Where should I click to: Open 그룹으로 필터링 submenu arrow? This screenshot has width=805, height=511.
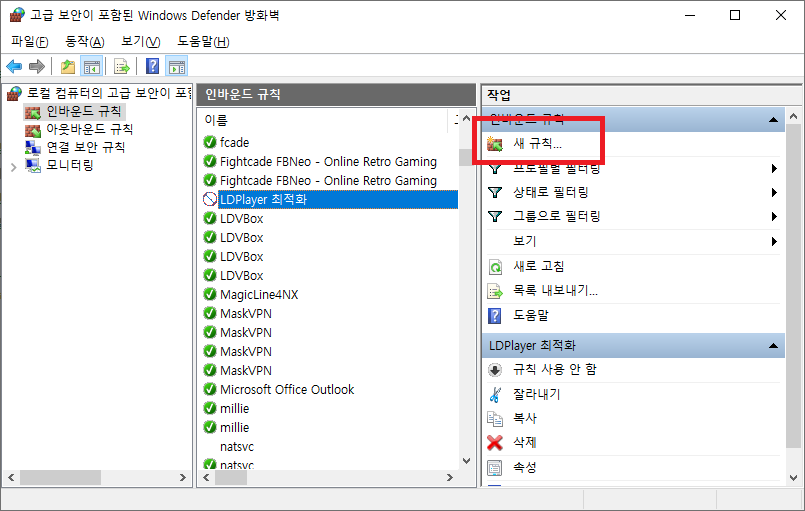coord(774,217)
